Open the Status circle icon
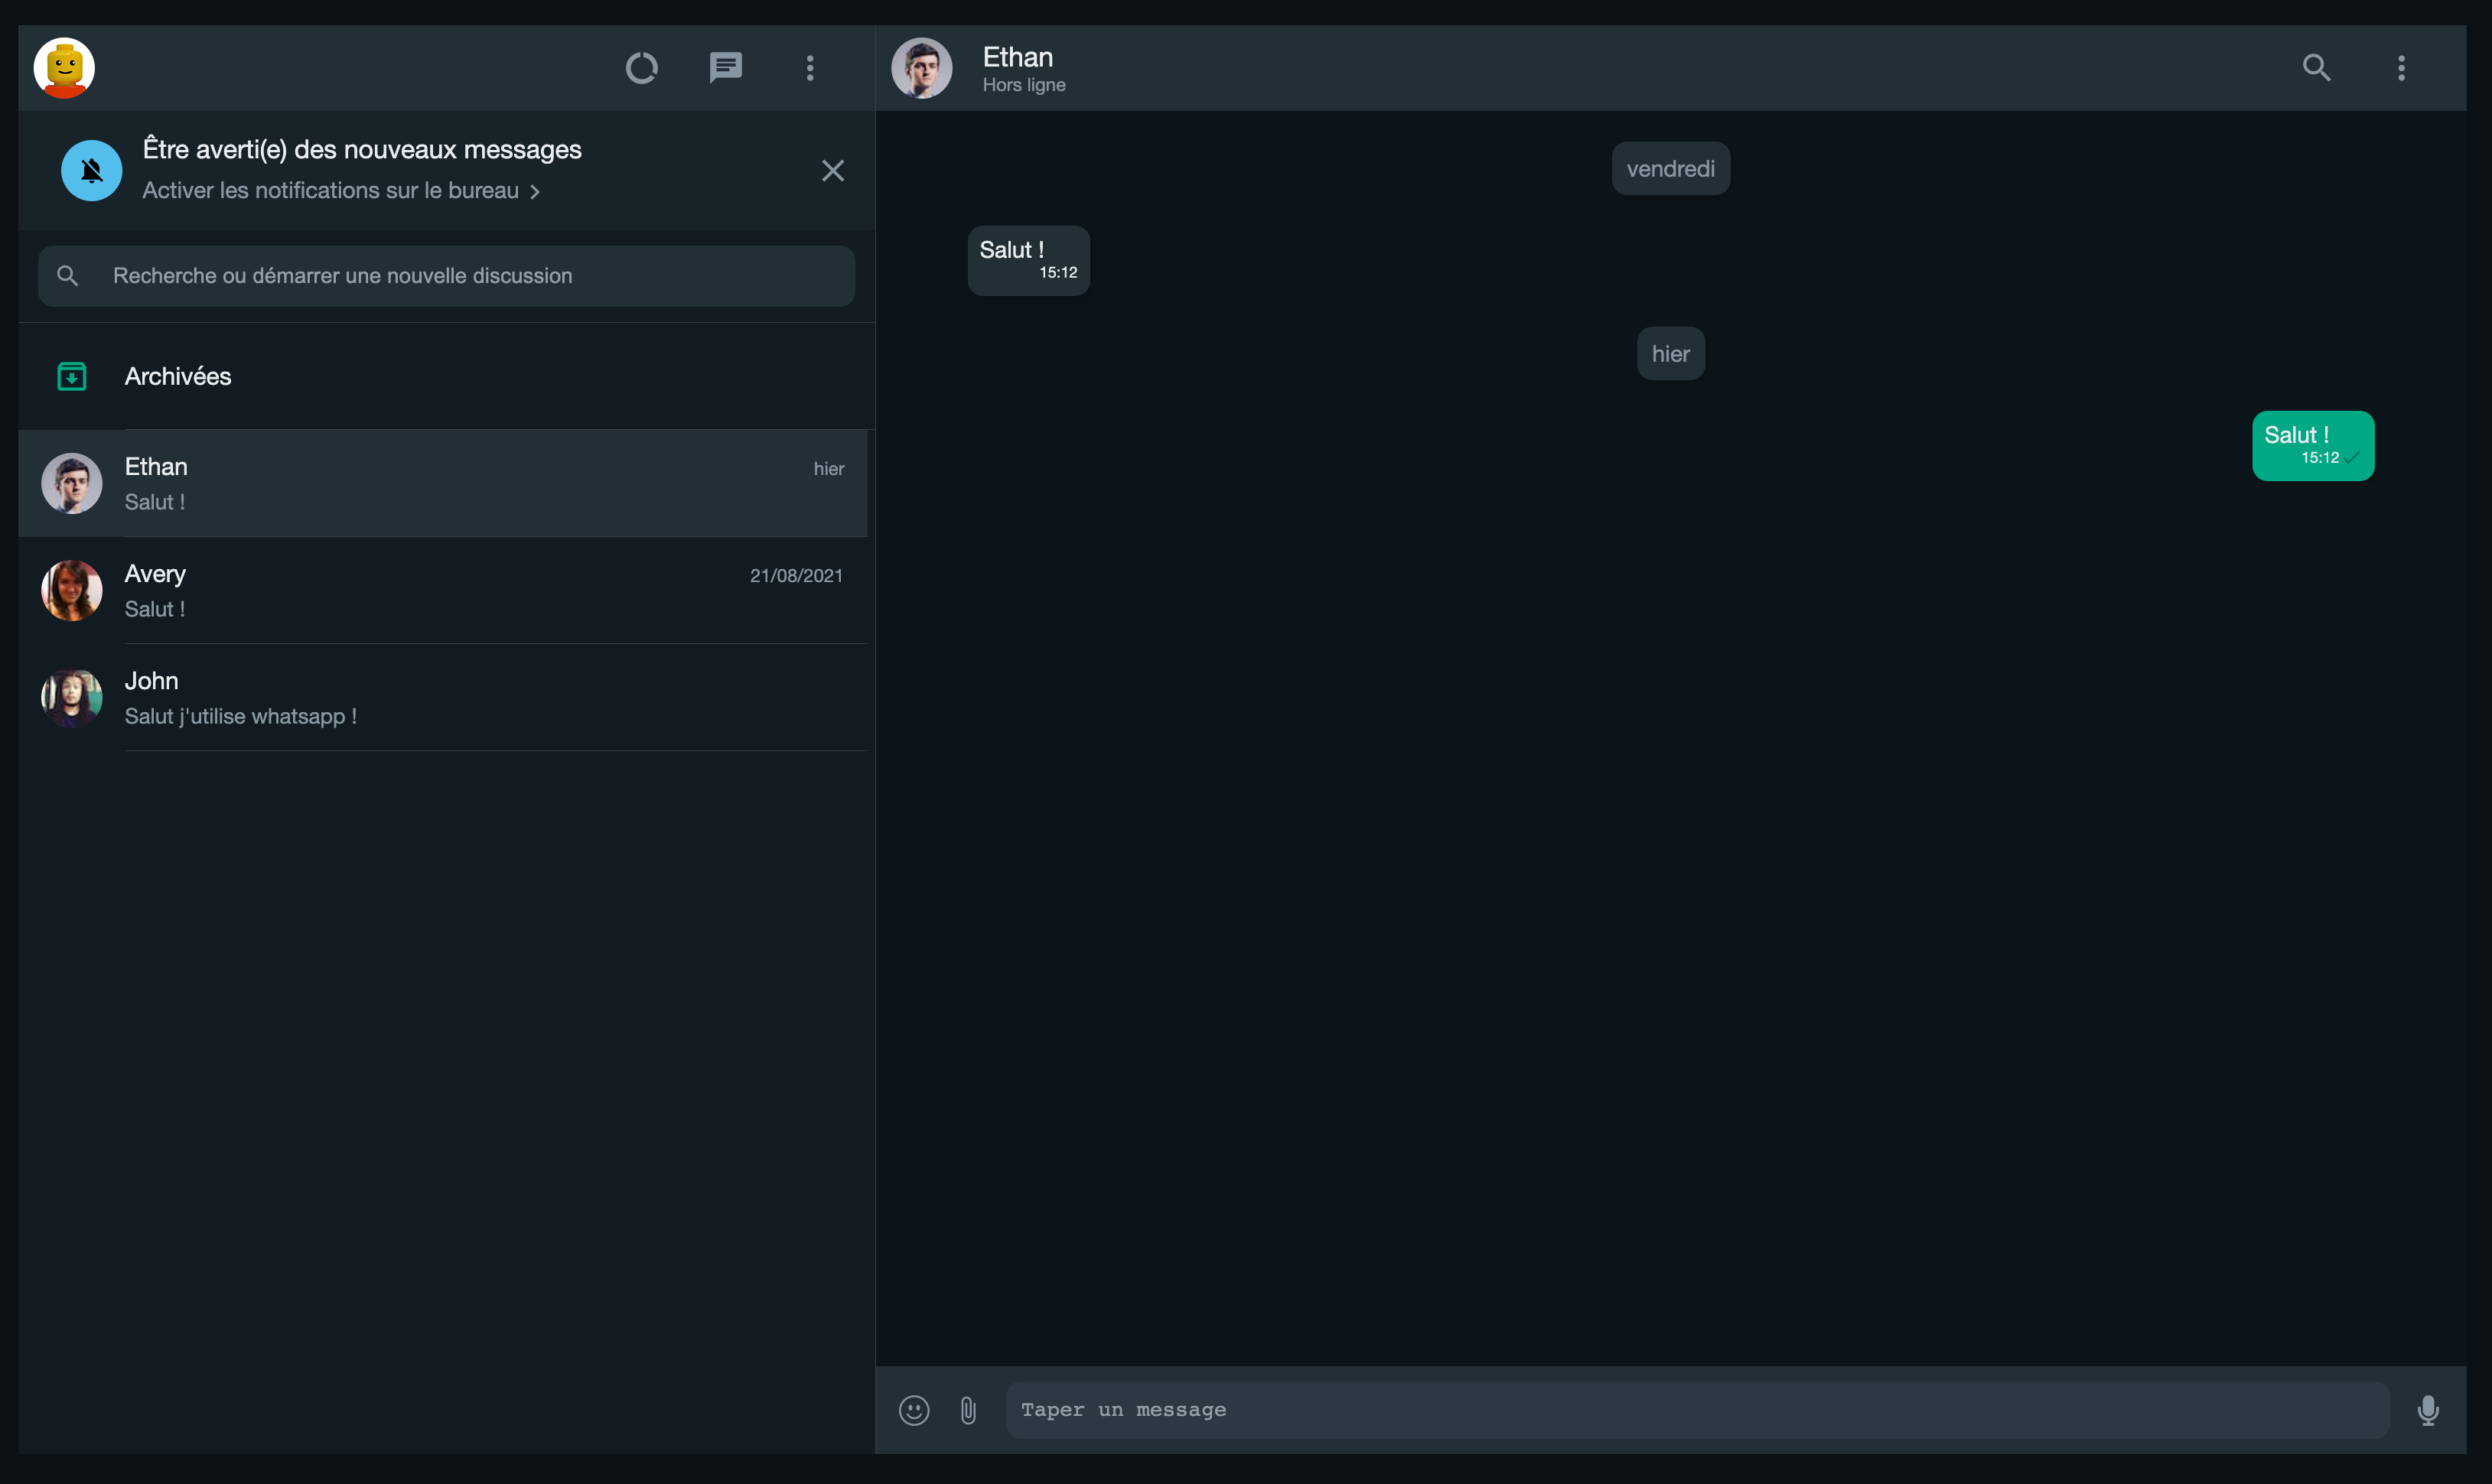Screen dimensions: 2492x1484 (x=641, y=68)
